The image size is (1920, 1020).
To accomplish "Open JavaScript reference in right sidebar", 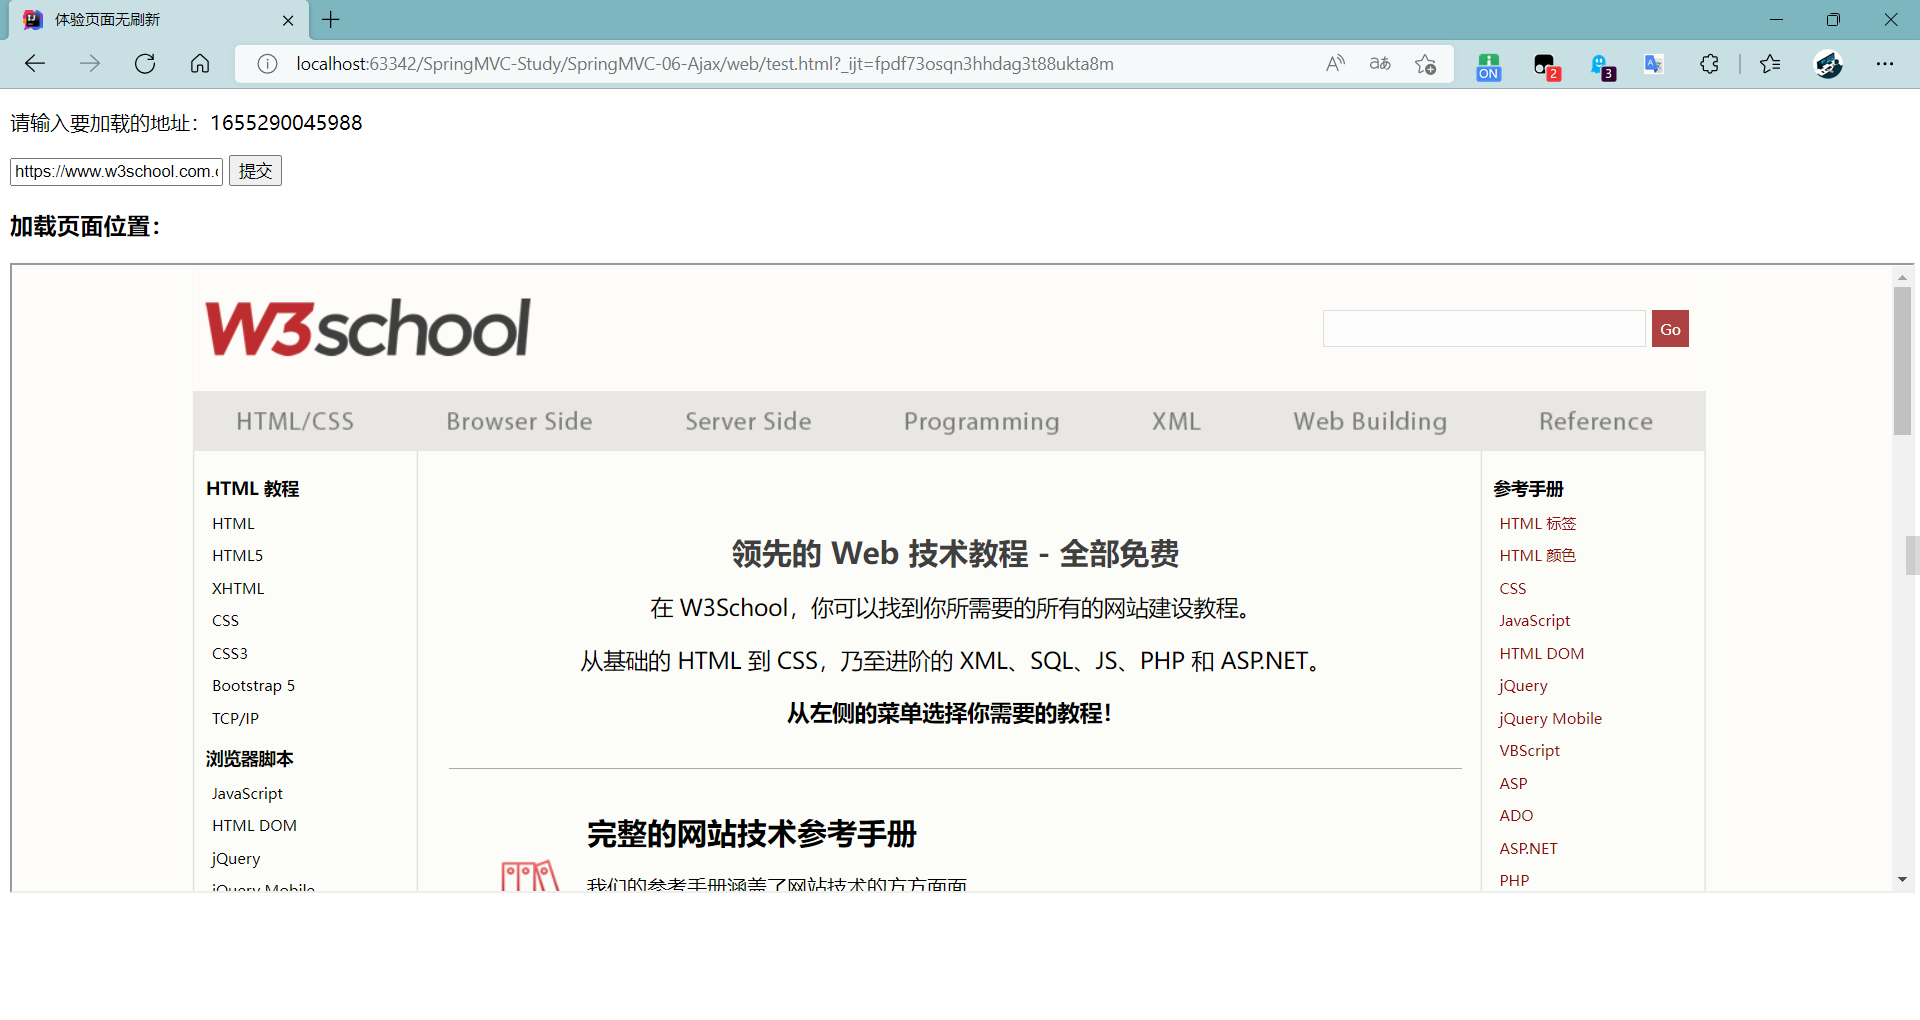I will click(1534, 620).
